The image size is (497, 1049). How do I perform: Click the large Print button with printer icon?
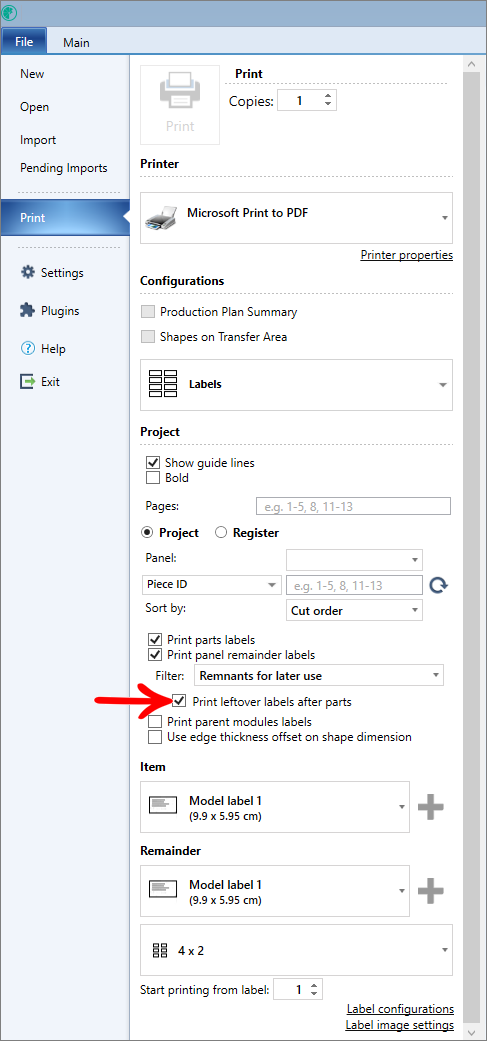pyautogui.click(x=180, y=104)
